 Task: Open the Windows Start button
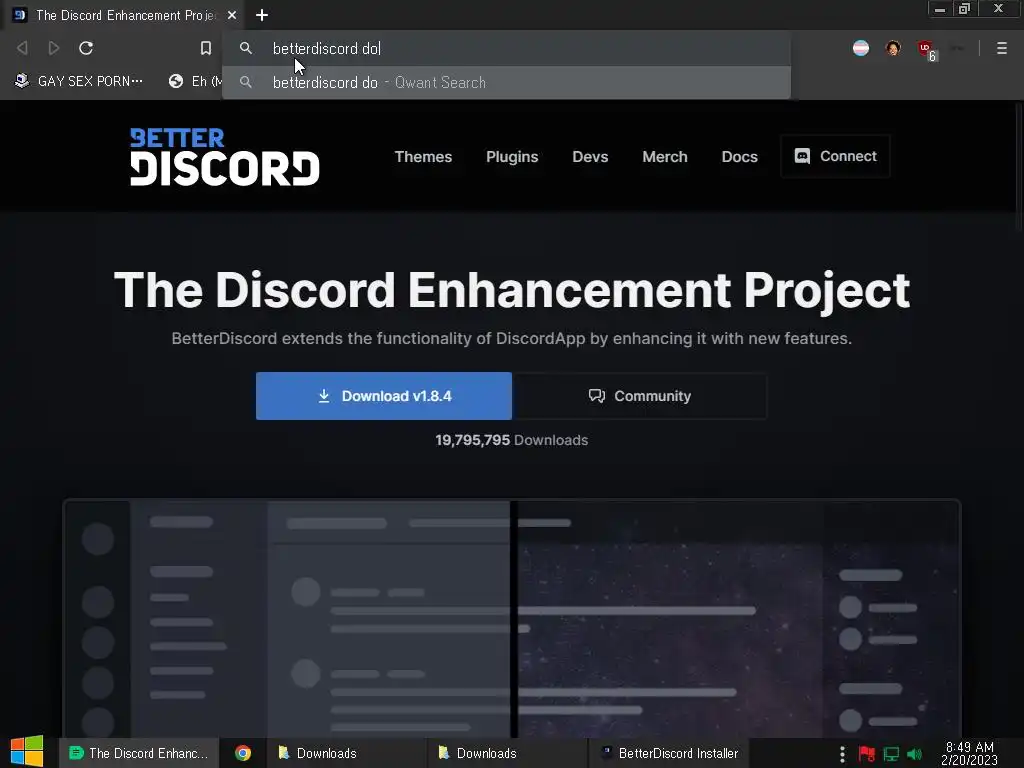27,752
